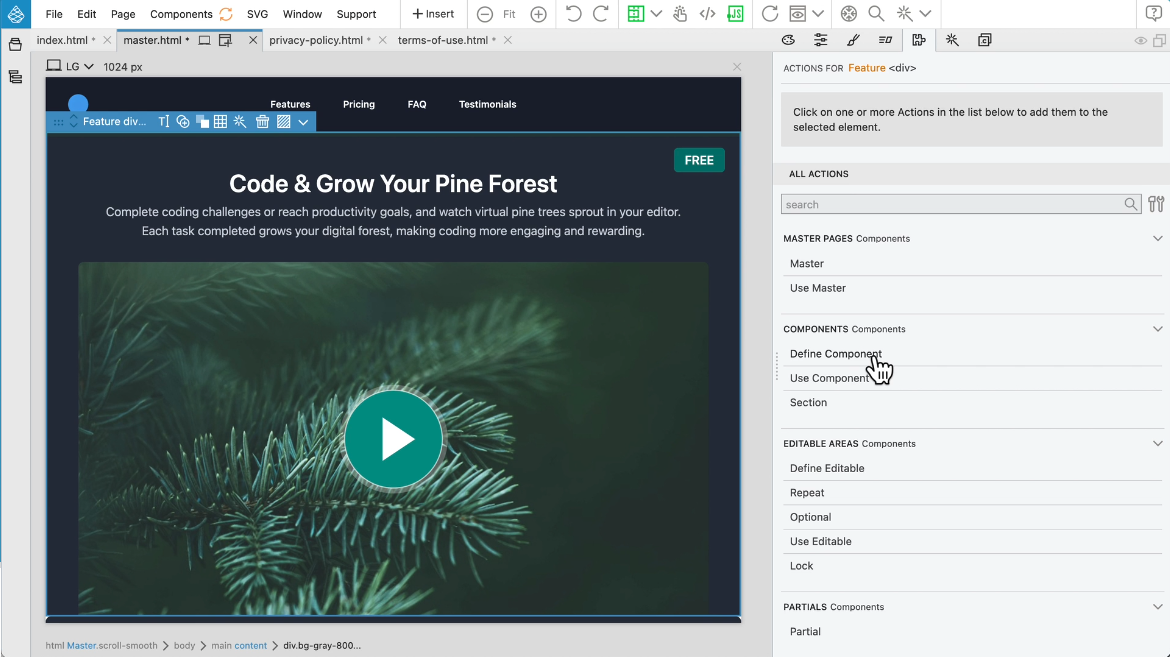The width and height of the screenshot is (1170, 657).
Task: Toggle the eye visibility icon in the right panel
Action: point(1140,41)
